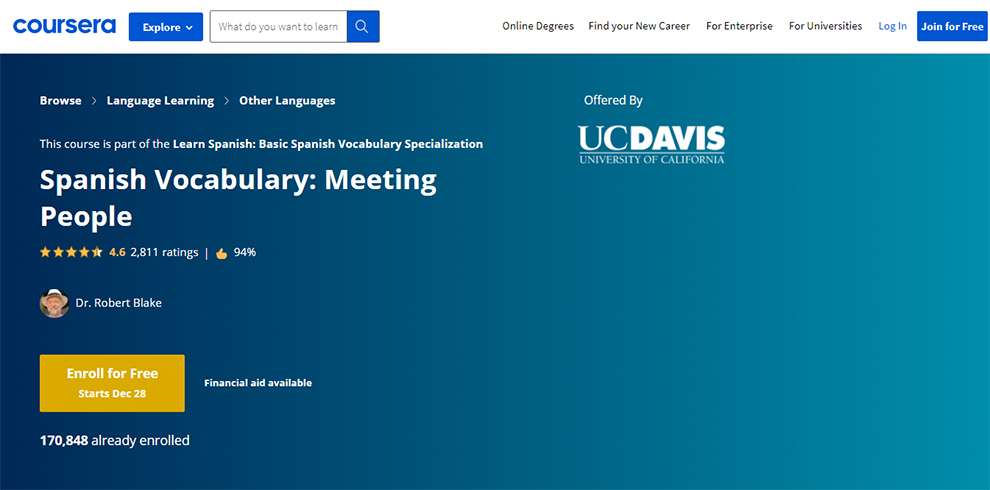The width and height of the screenshot is (990, 490).
Task: Click the 94% approval value
Action: 245,253
